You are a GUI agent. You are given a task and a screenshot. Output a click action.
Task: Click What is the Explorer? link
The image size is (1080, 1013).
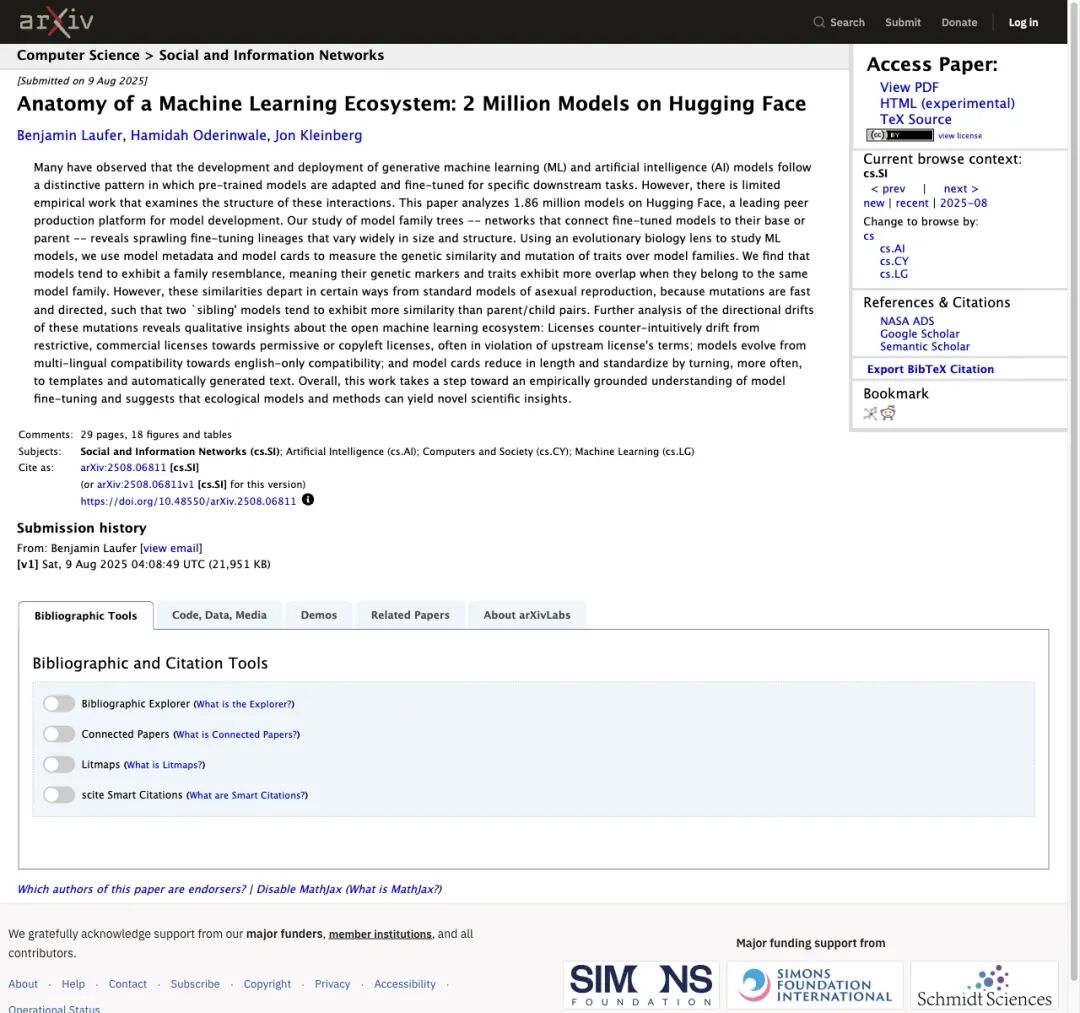244,704
